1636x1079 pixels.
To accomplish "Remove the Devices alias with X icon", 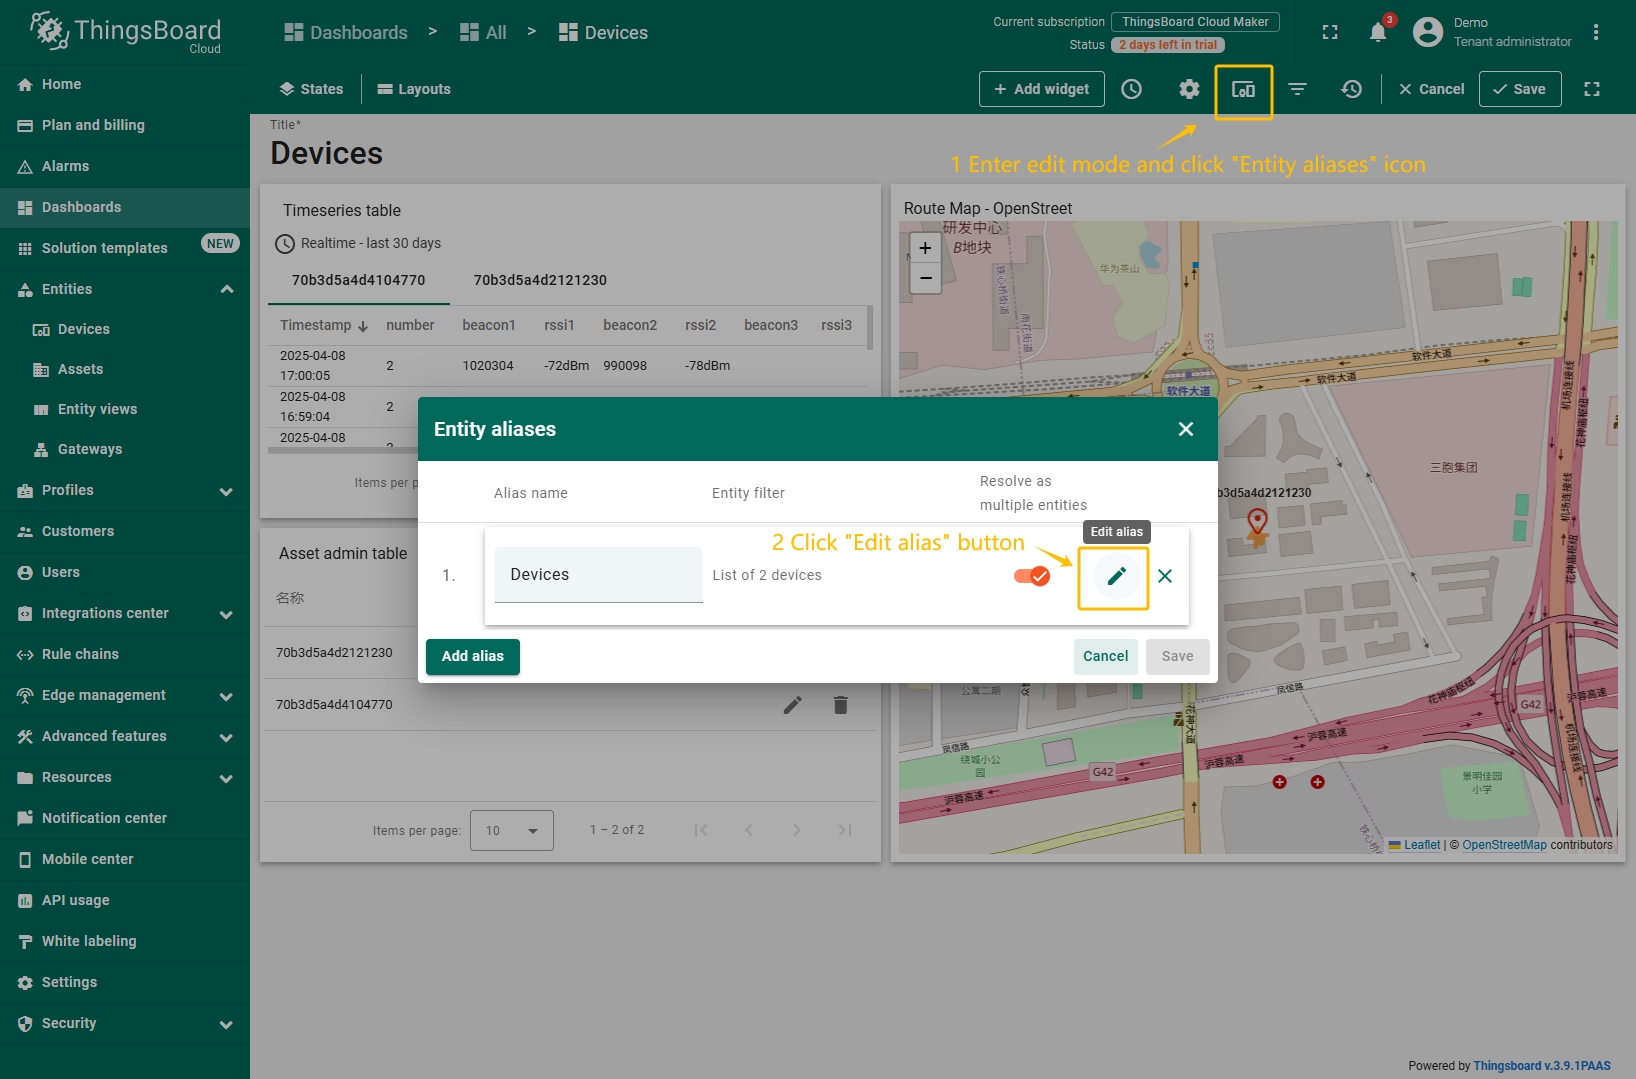I will (x=1165, y=576).
